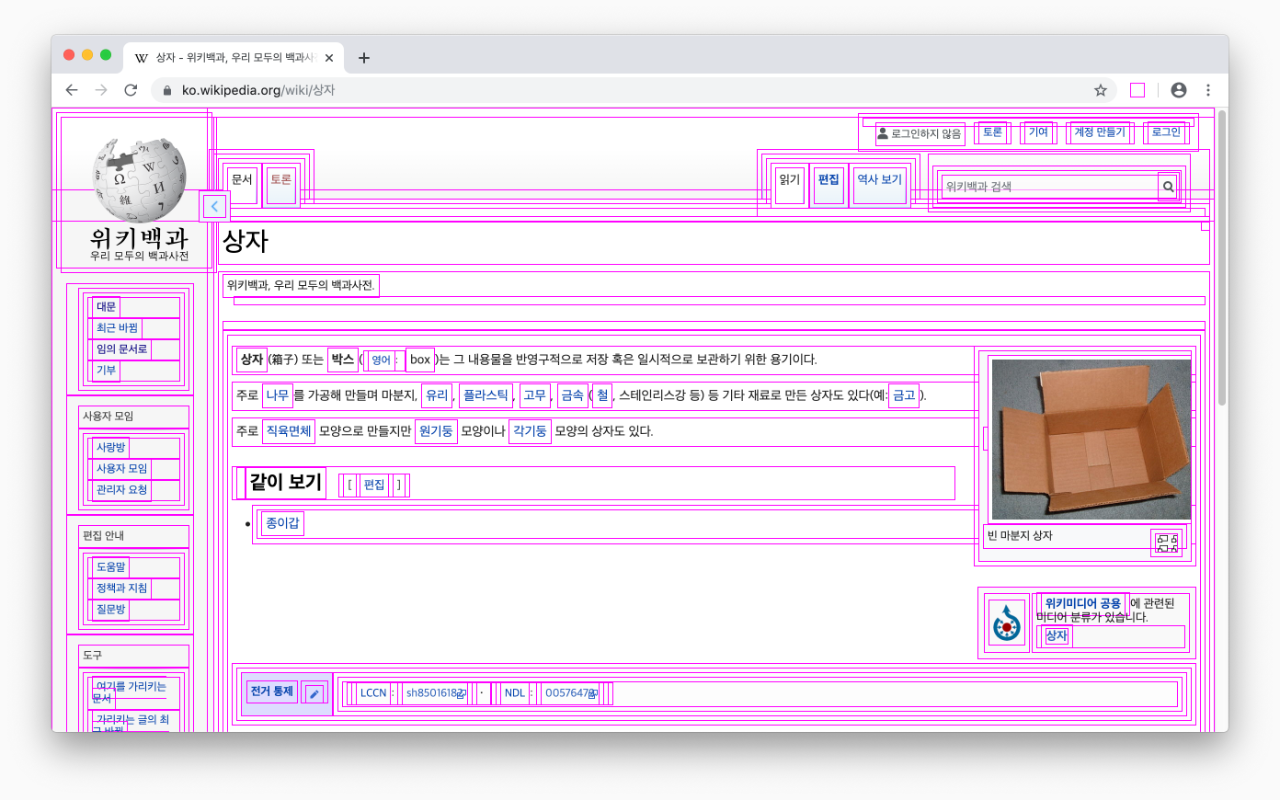1280x800 pixels.
Task: Click the 계정 만들기 link
Action: pos(1099,133)
